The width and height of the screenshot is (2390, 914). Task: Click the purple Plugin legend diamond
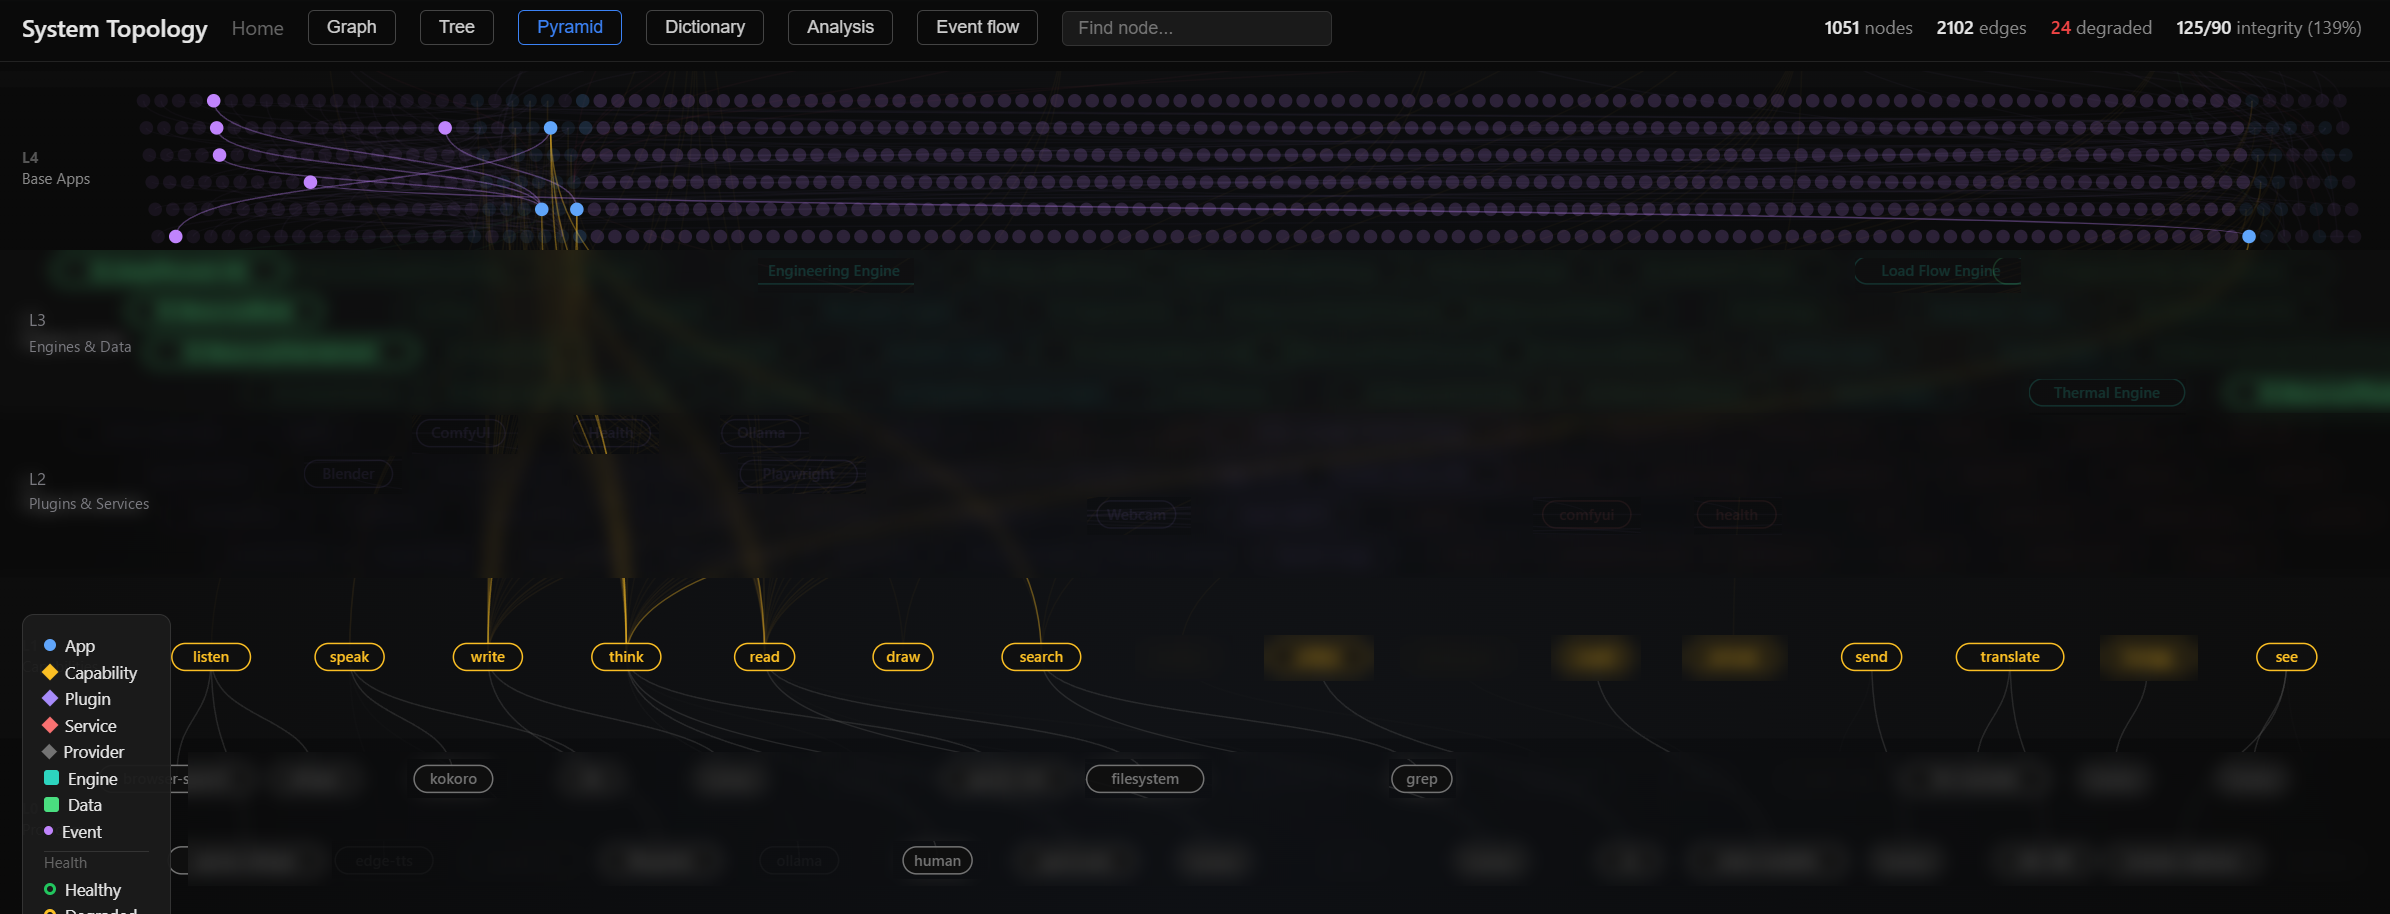pyautogui.click(x=50, y=698)
